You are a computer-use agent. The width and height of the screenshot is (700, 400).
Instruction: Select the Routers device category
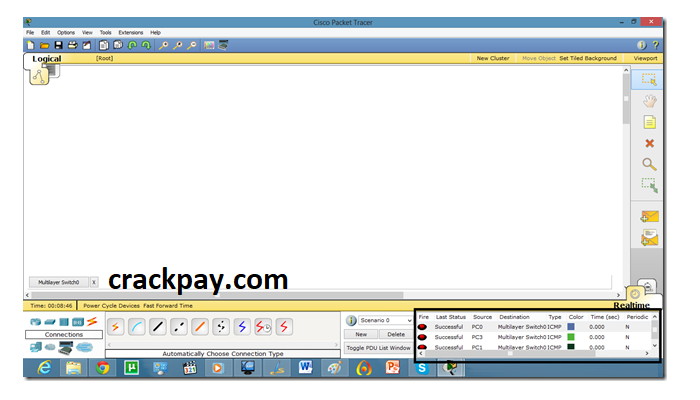coord(35,322)
